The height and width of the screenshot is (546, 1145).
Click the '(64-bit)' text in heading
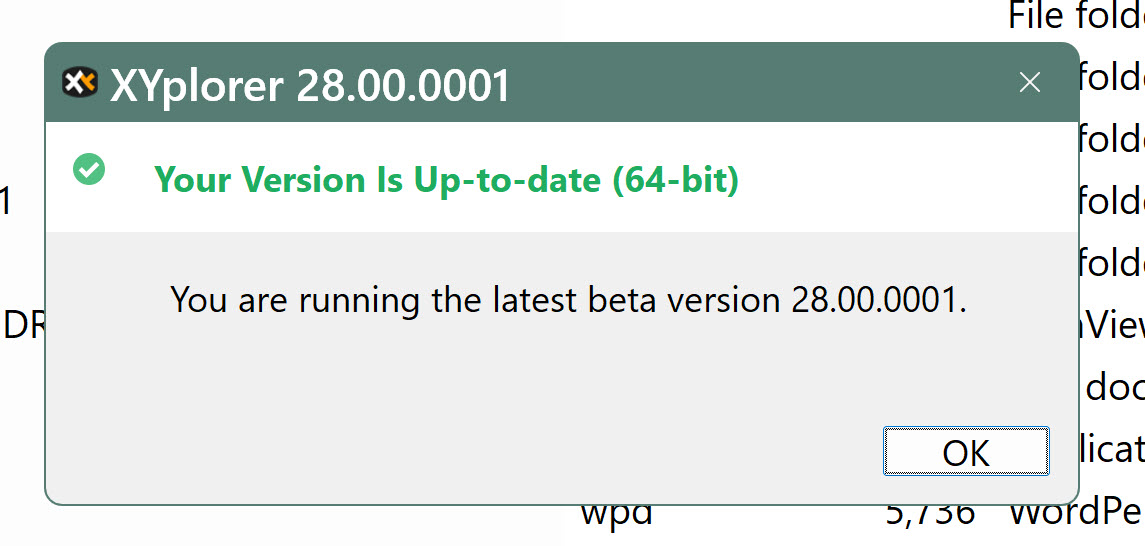[x=675, y=180]
